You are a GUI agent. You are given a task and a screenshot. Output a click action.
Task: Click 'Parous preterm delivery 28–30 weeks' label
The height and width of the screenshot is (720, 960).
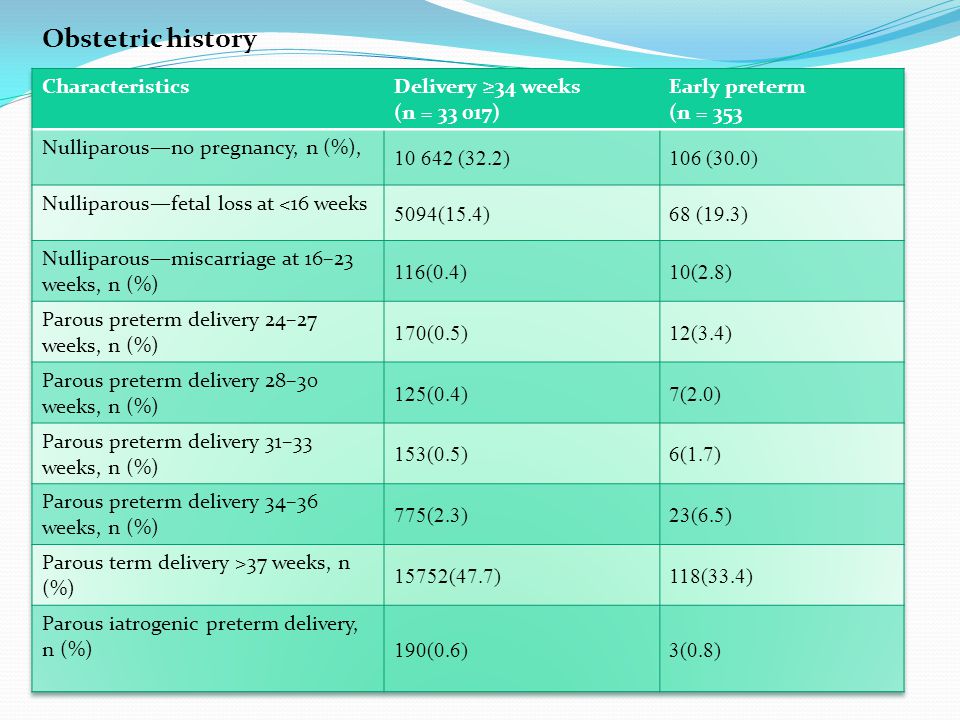[179, 393]
